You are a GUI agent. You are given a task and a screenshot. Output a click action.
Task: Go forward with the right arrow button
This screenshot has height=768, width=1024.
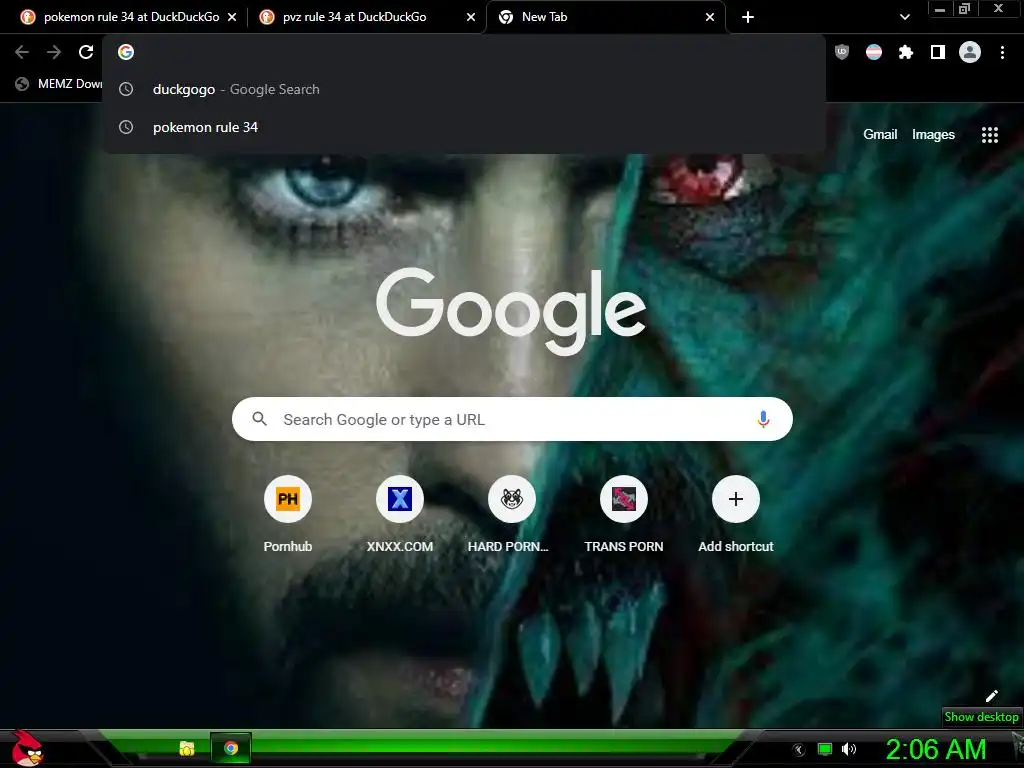click(54, 52)
